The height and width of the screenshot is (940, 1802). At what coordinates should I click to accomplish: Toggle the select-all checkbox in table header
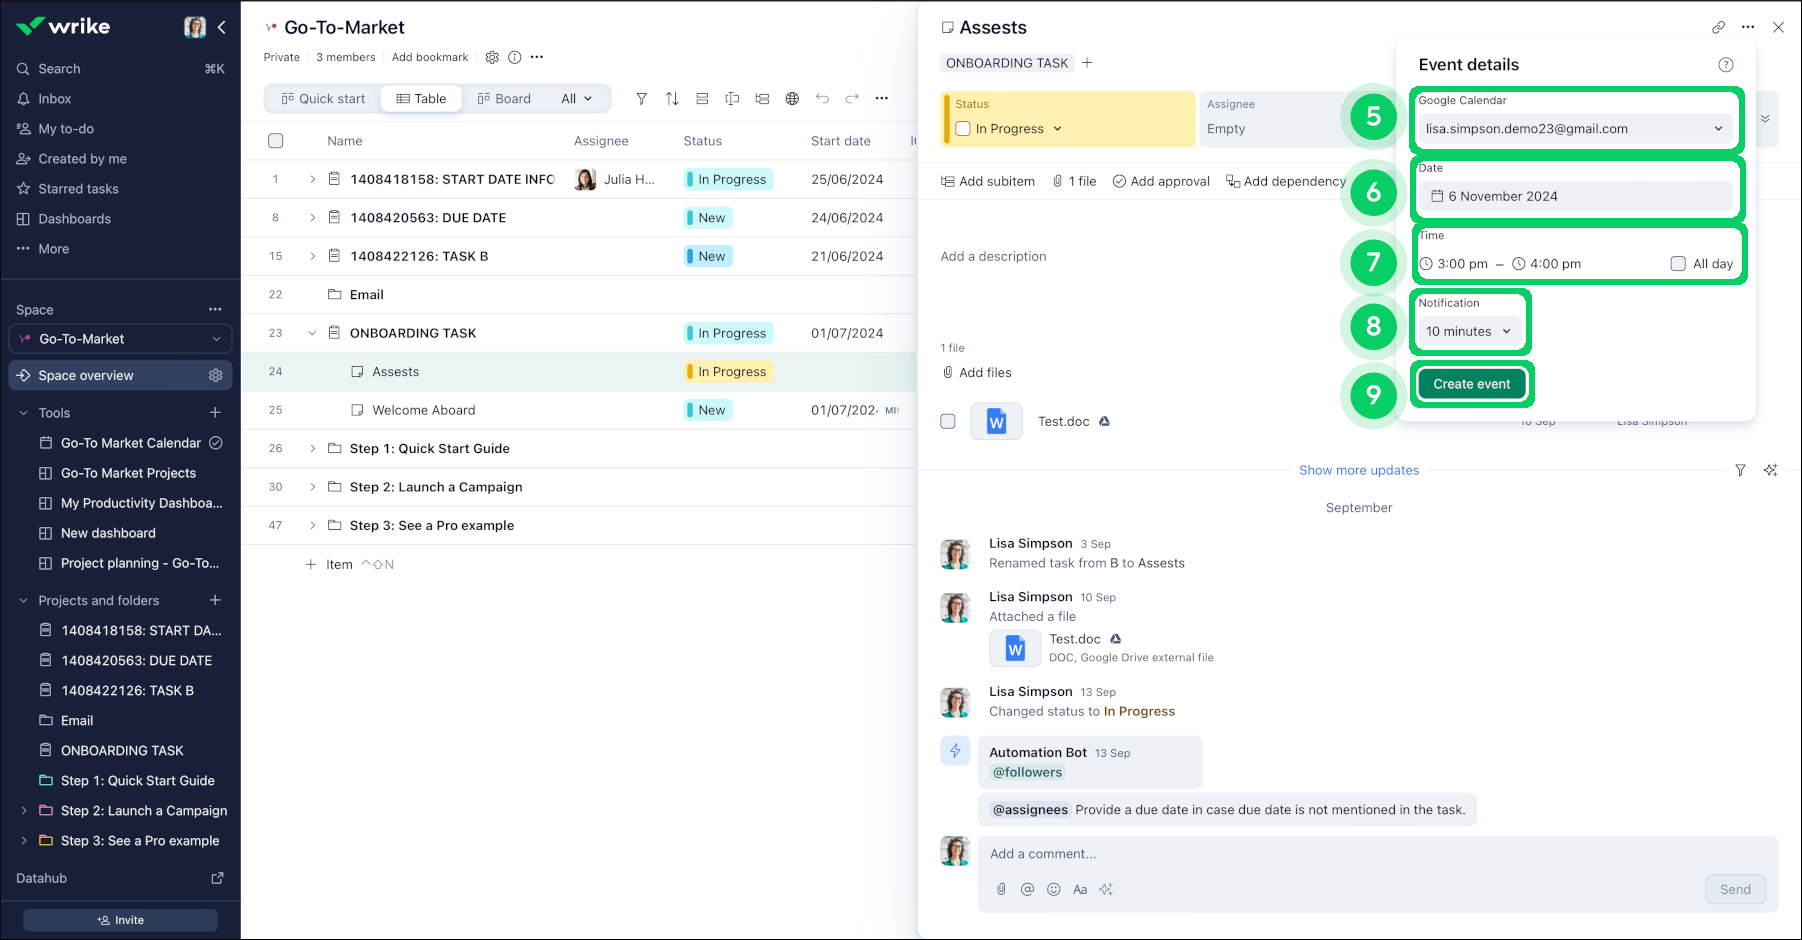click(276, 141)
